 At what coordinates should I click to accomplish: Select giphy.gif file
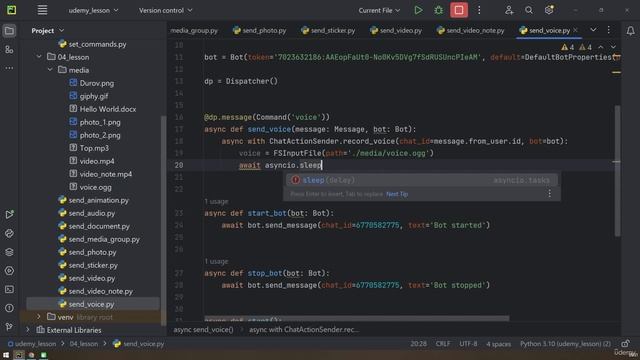coord(94,96)
